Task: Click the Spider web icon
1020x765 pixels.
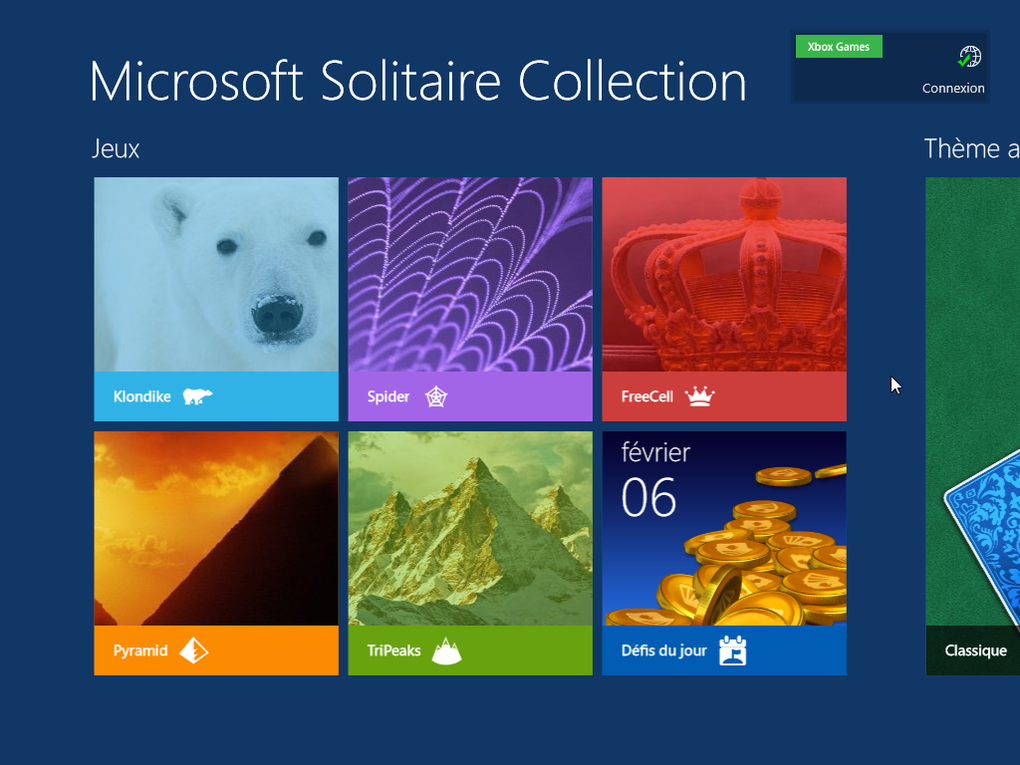Action: tap(436, 396)
